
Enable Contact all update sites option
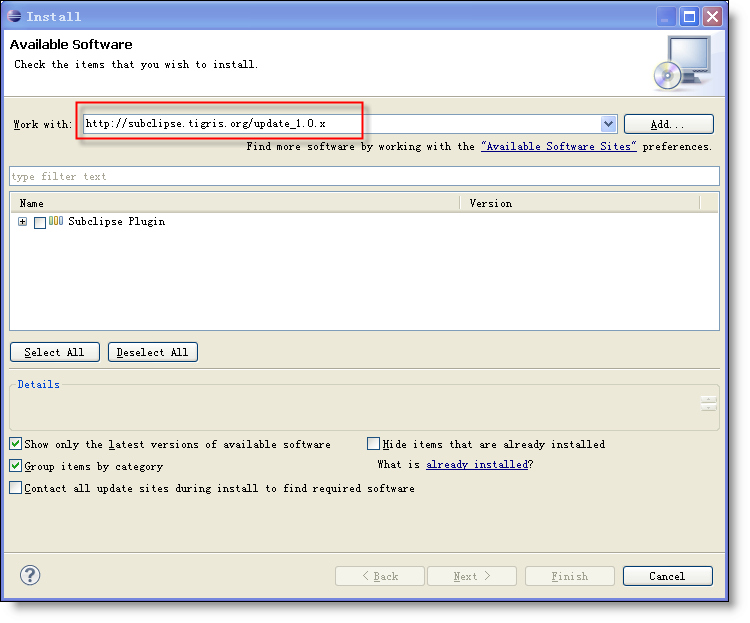click(x=15, y=488)
